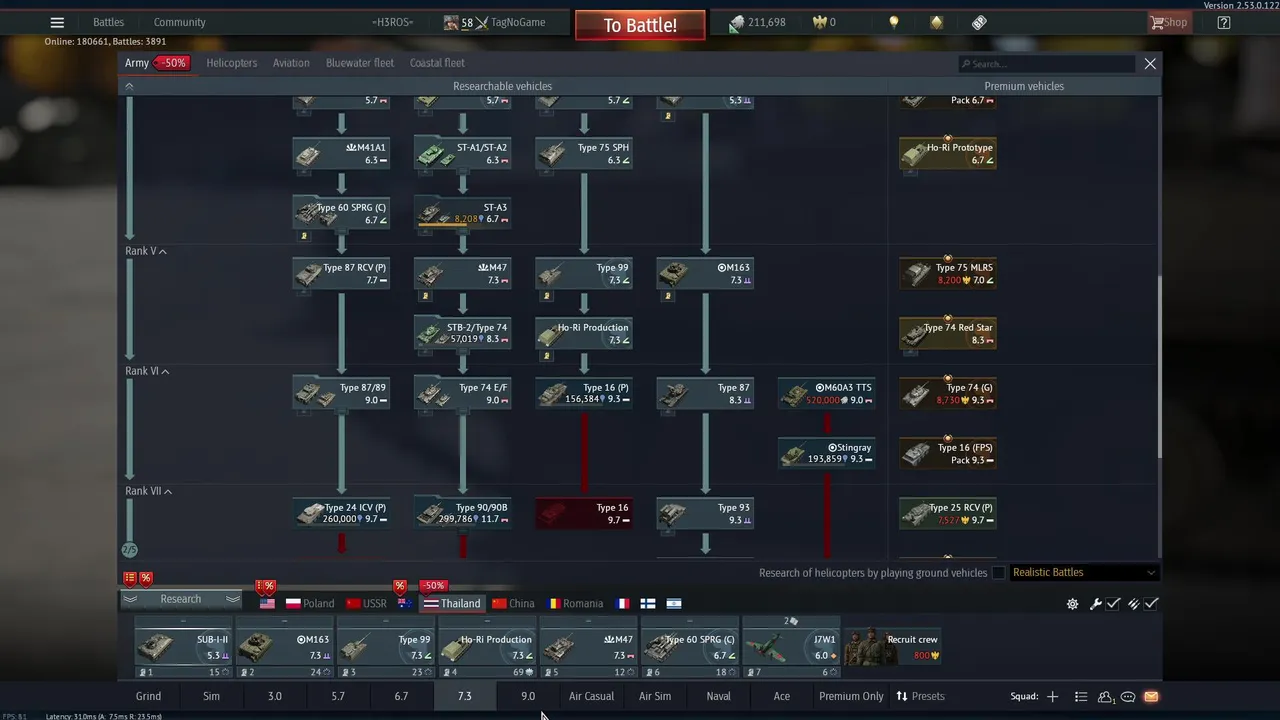Image resolution: width=1280 pixels, height=720 pixels.
Task: Open the orange mail envelope
Action: tap(1151, 696)
